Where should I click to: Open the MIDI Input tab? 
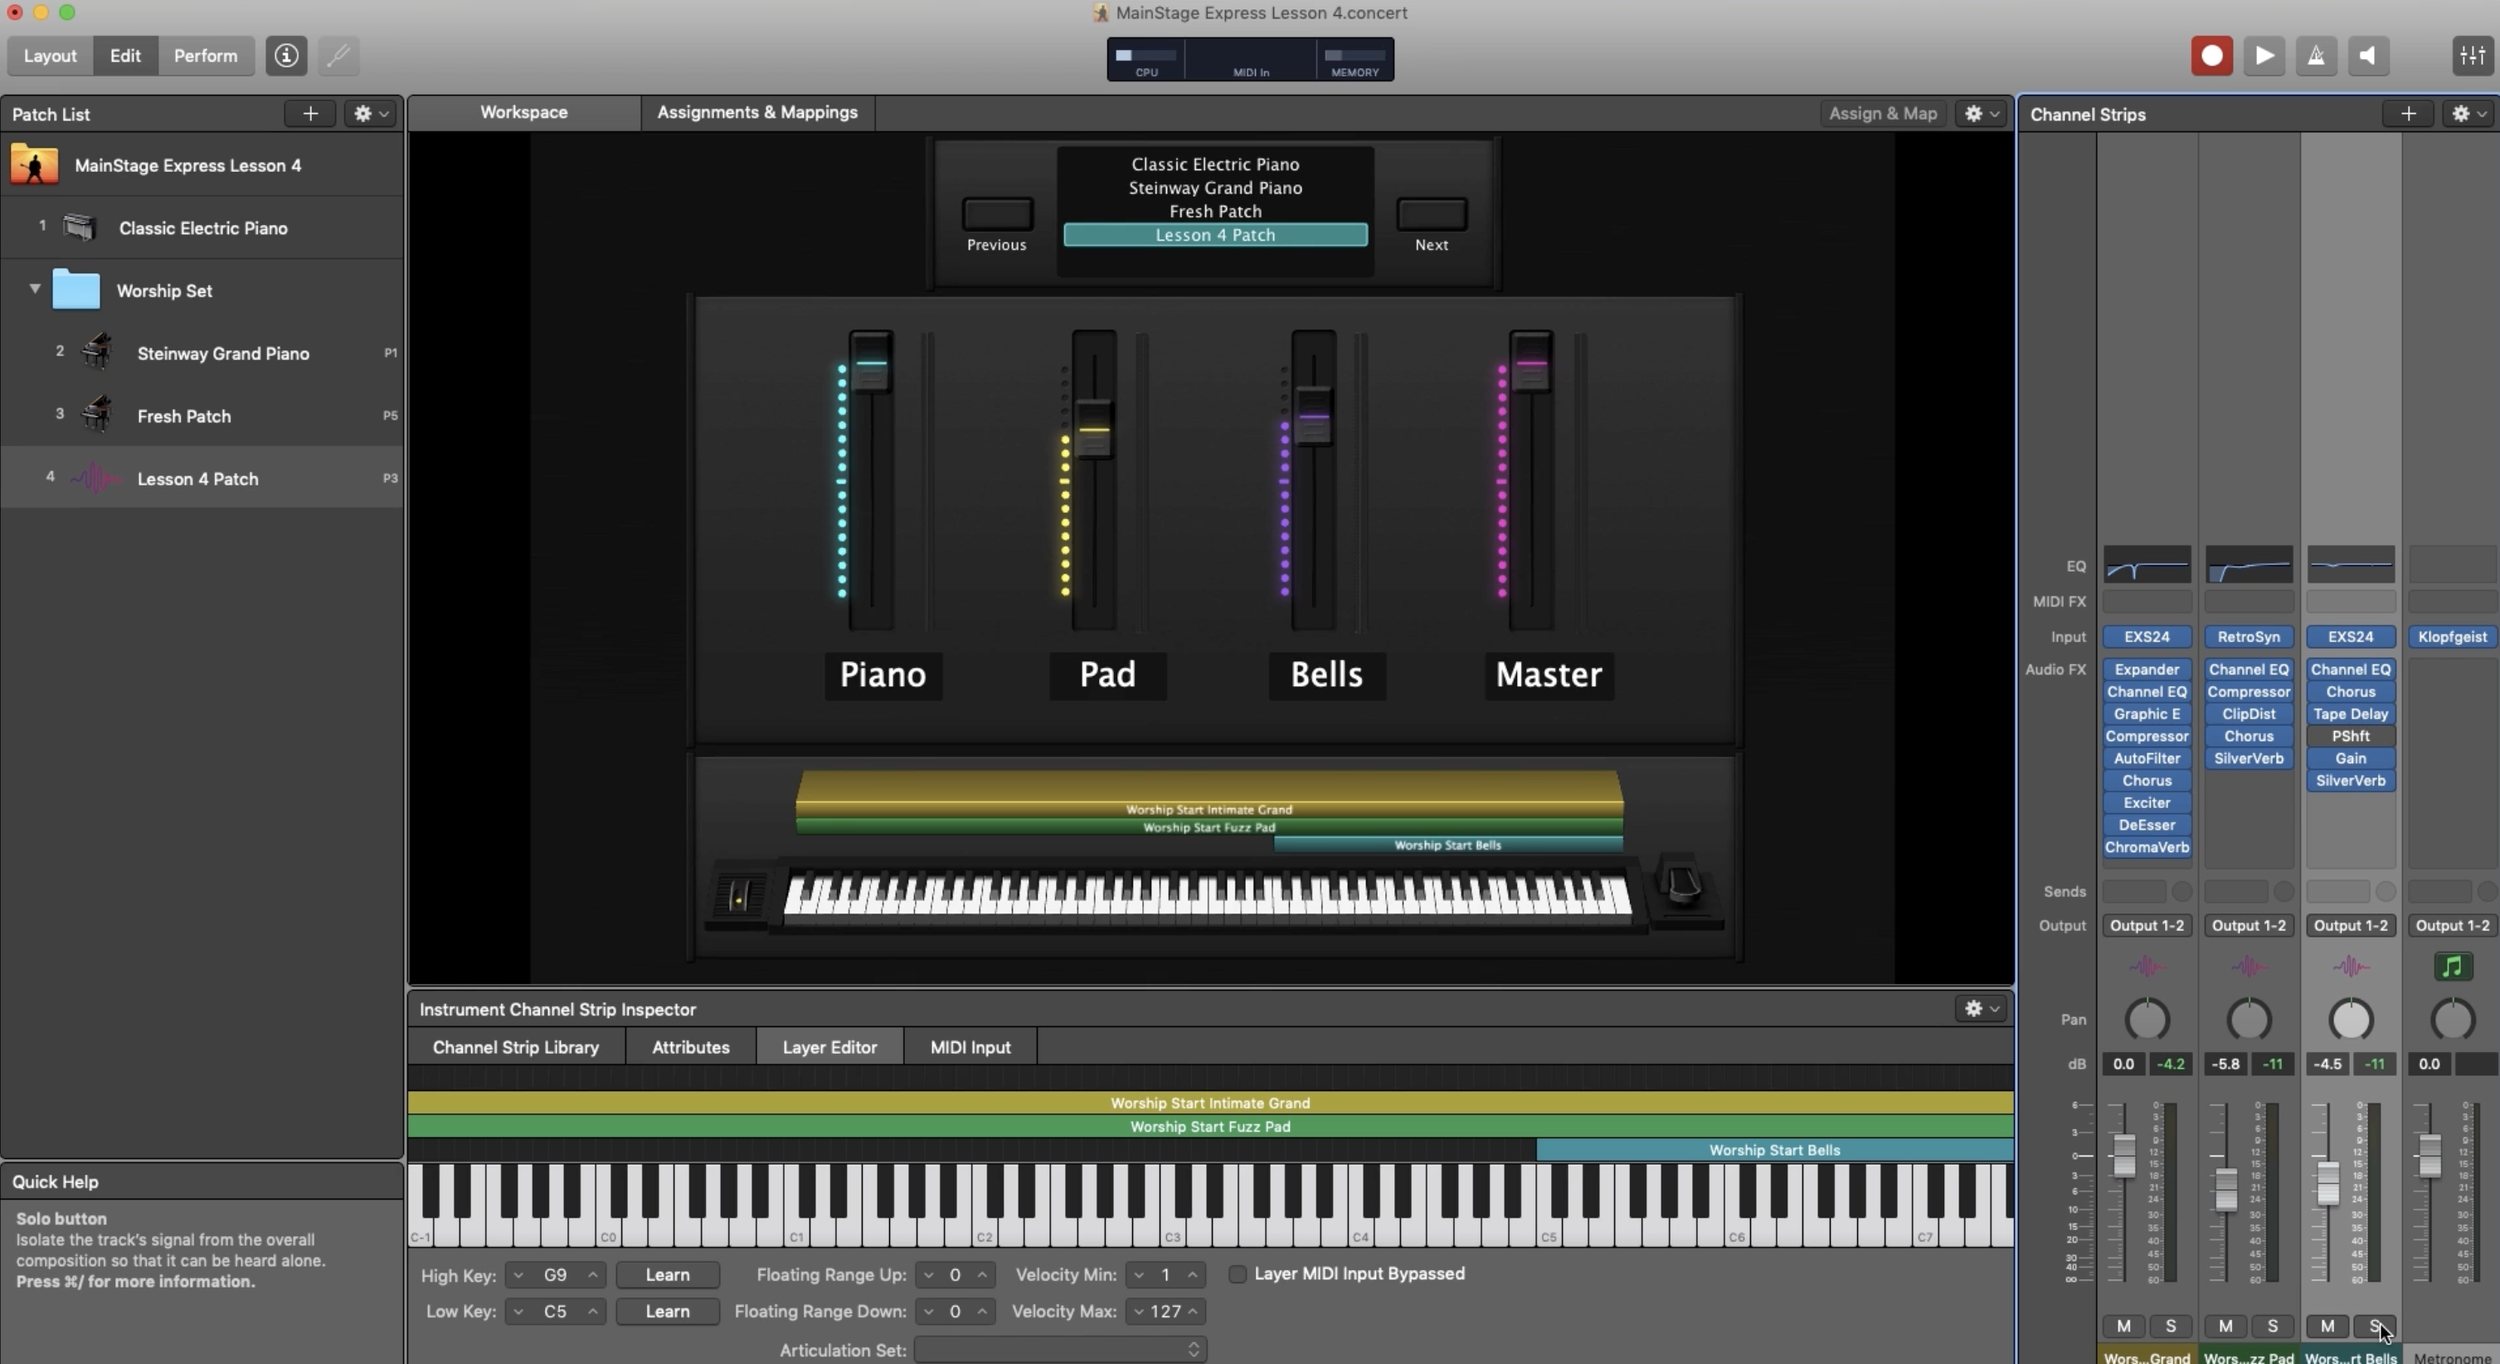pyautogui.click(x=970, y=1047)
